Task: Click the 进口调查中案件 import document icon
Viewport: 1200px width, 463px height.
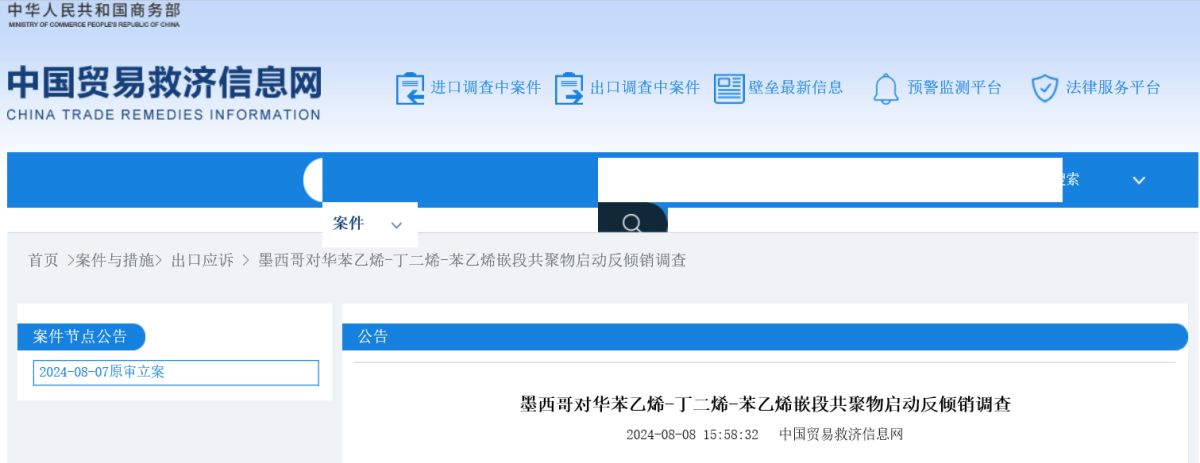Action: pyautogui.click(x=410, y=88)
